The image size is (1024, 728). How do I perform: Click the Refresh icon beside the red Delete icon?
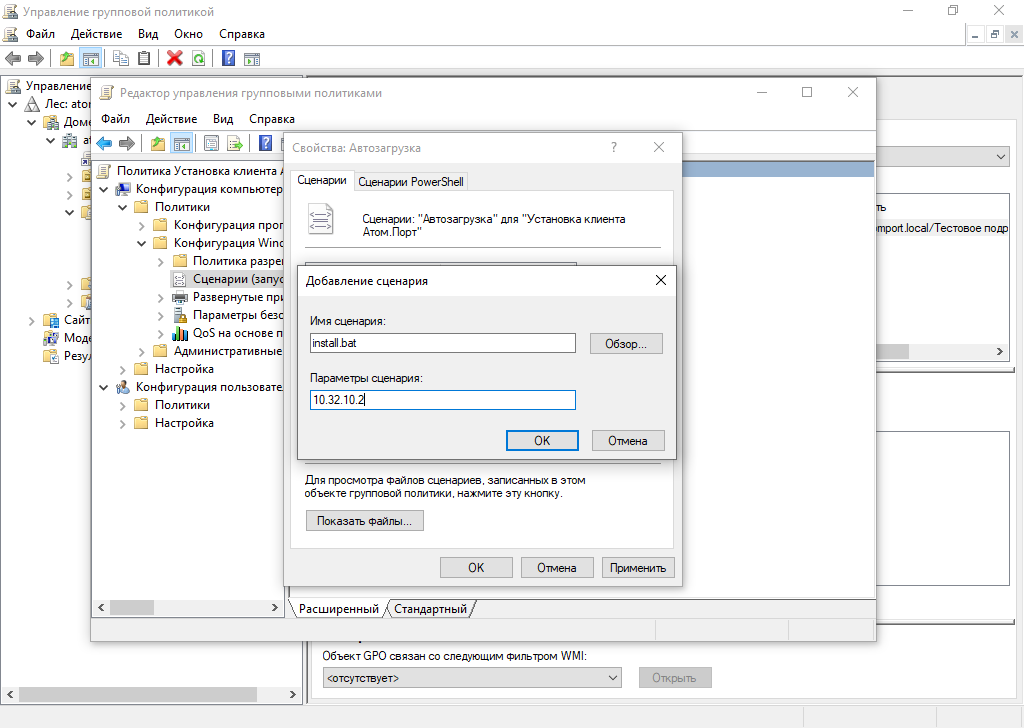pyautogui.click(x=199, y=58)
